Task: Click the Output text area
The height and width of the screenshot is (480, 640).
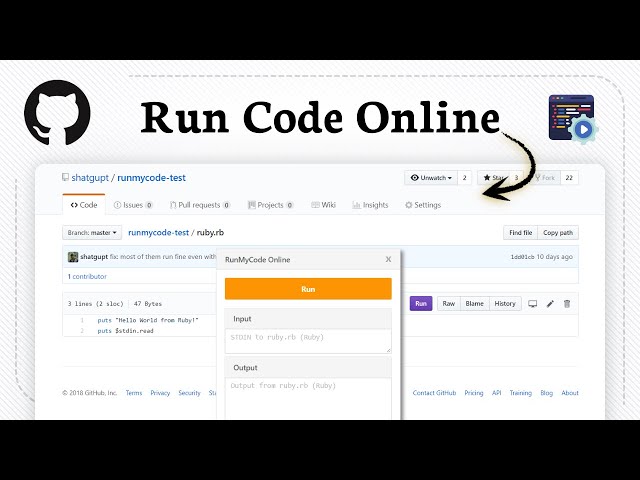Action: tap(308, 399)
